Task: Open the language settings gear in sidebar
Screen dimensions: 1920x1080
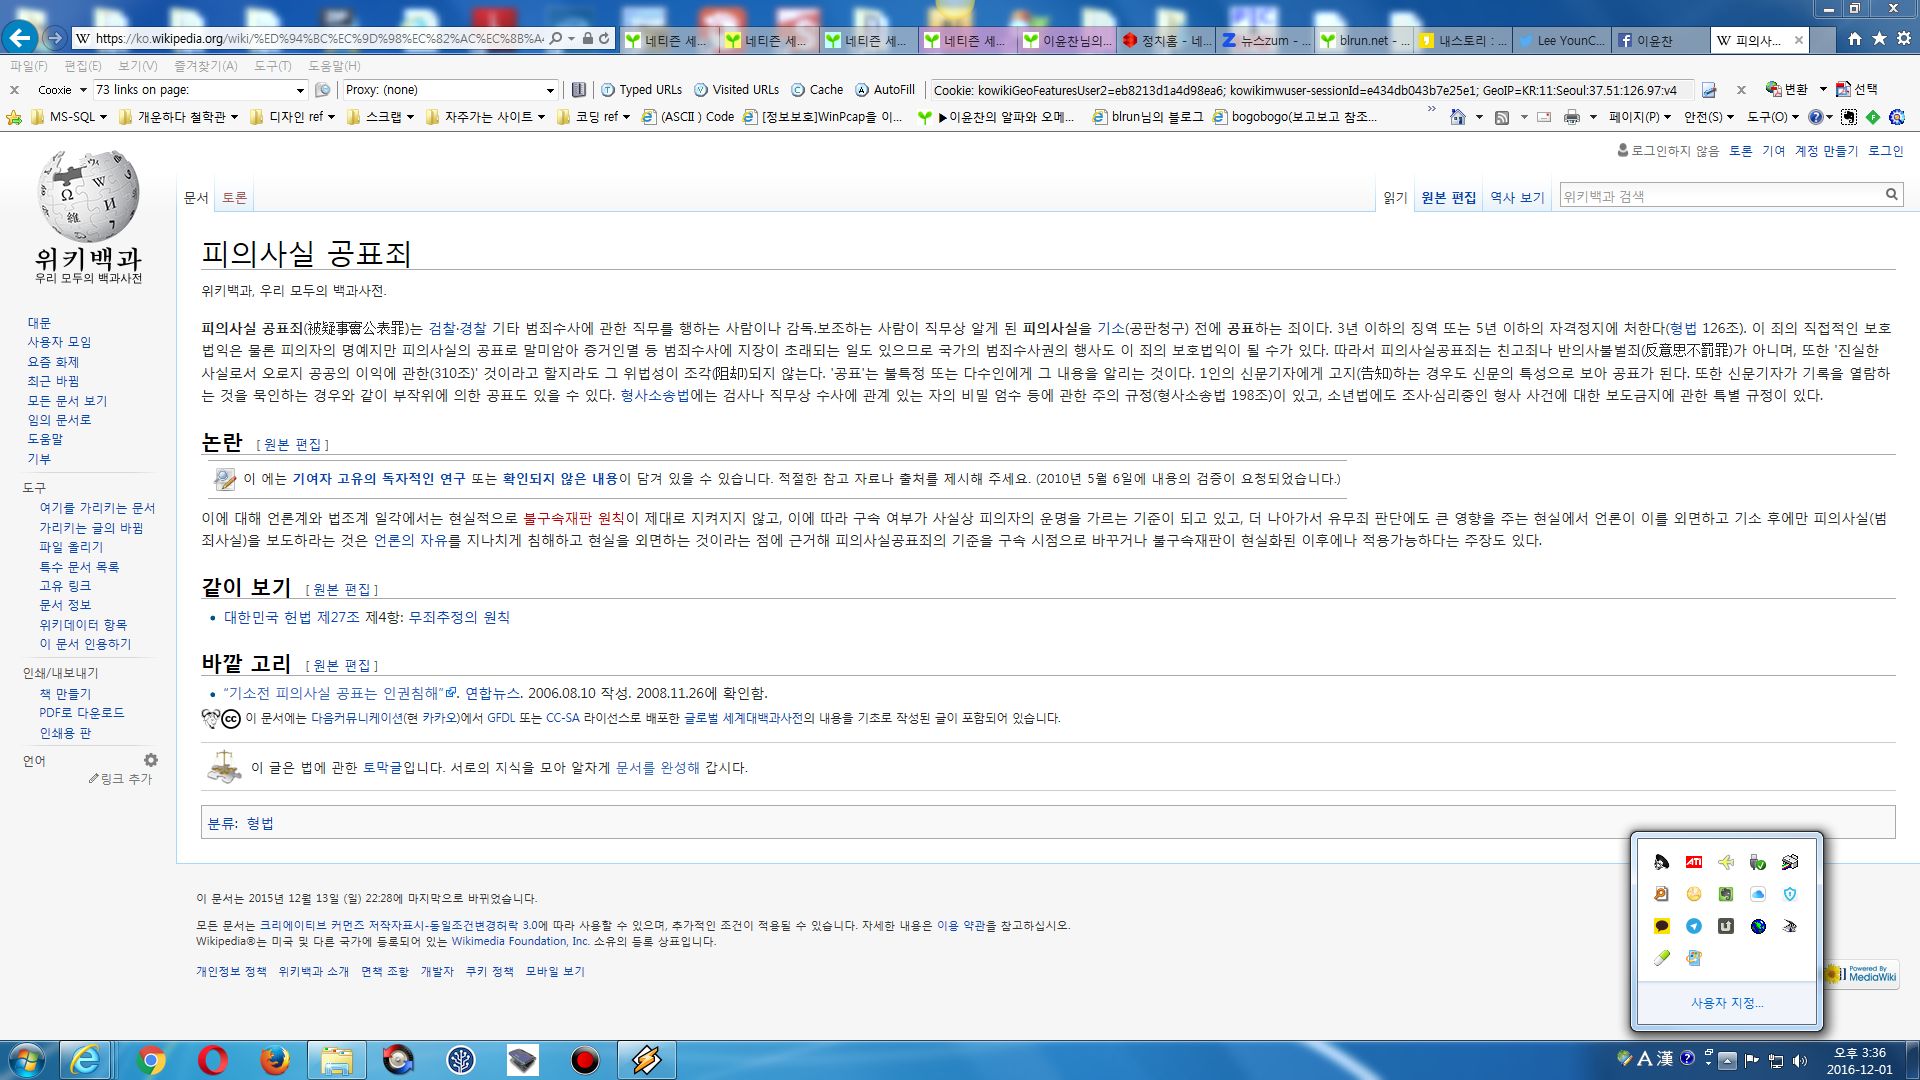Action: click(151, 760)
